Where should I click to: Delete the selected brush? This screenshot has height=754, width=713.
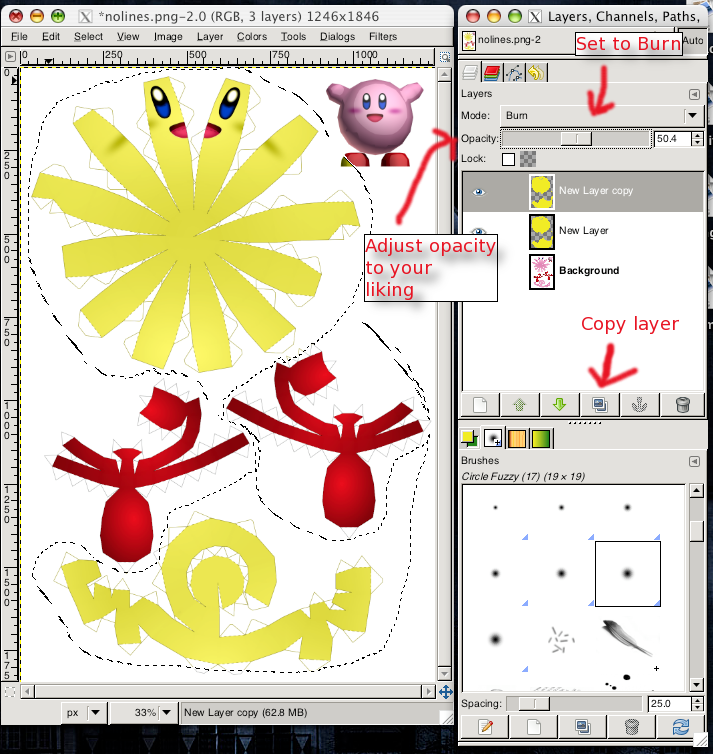[632, 726]
